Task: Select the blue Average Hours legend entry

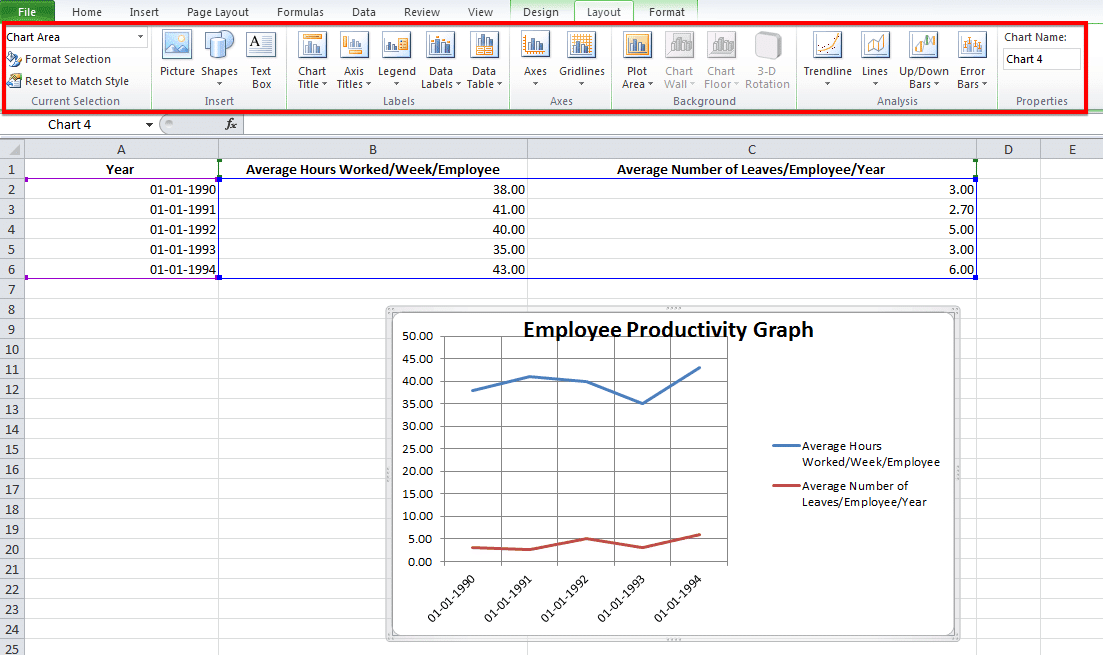Action: point(856,454)
